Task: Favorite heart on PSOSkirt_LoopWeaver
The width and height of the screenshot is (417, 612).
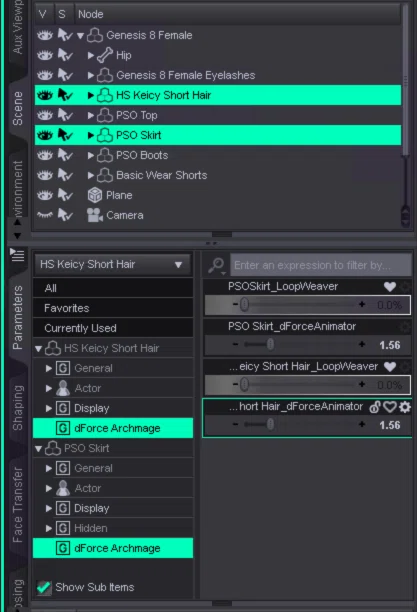Action: coord(390,287)
